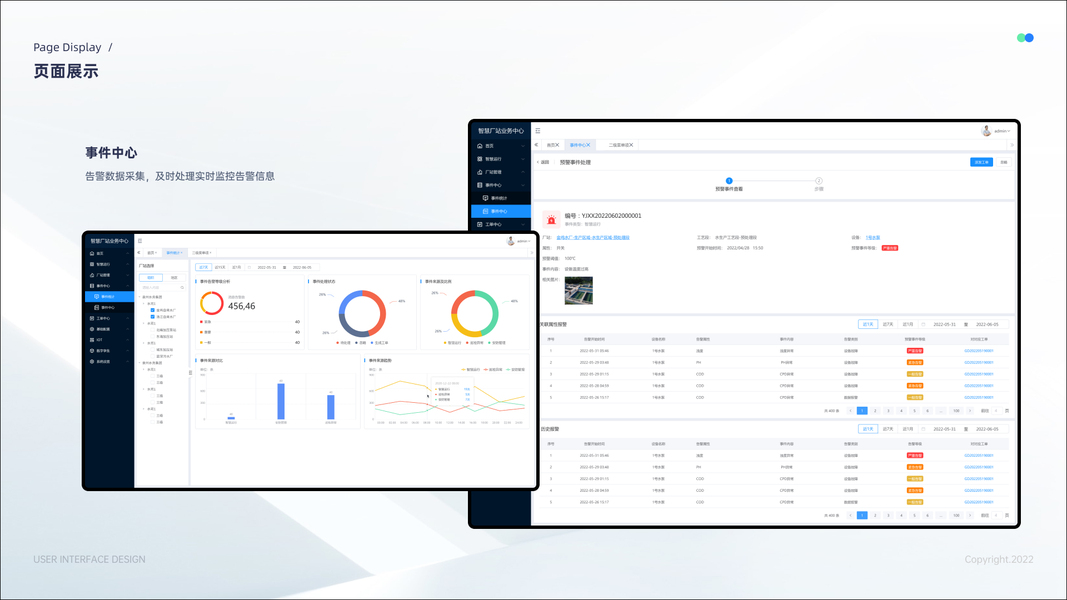Screen dimensions: 1067x600
Task: Click 事件统计 submenu icon in event-handling window
Action: 485,198
